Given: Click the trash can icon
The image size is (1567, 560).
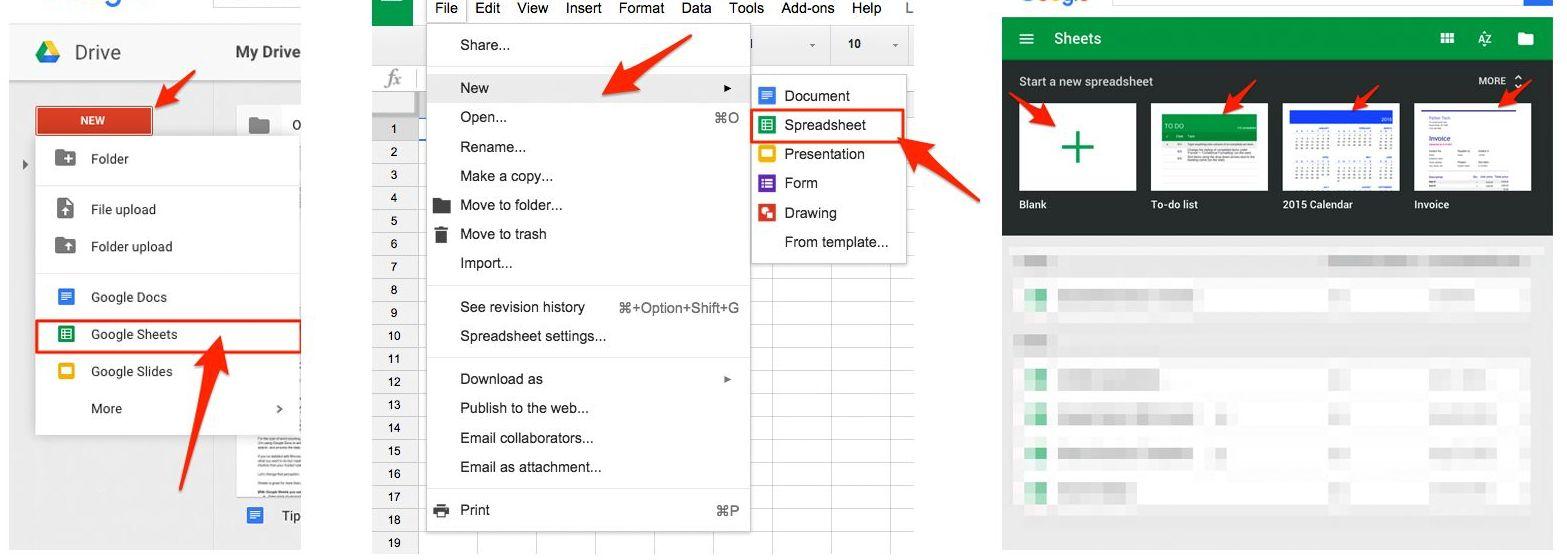Looking at the screenshot, I should pyautogui.click(x=441, y=235).
